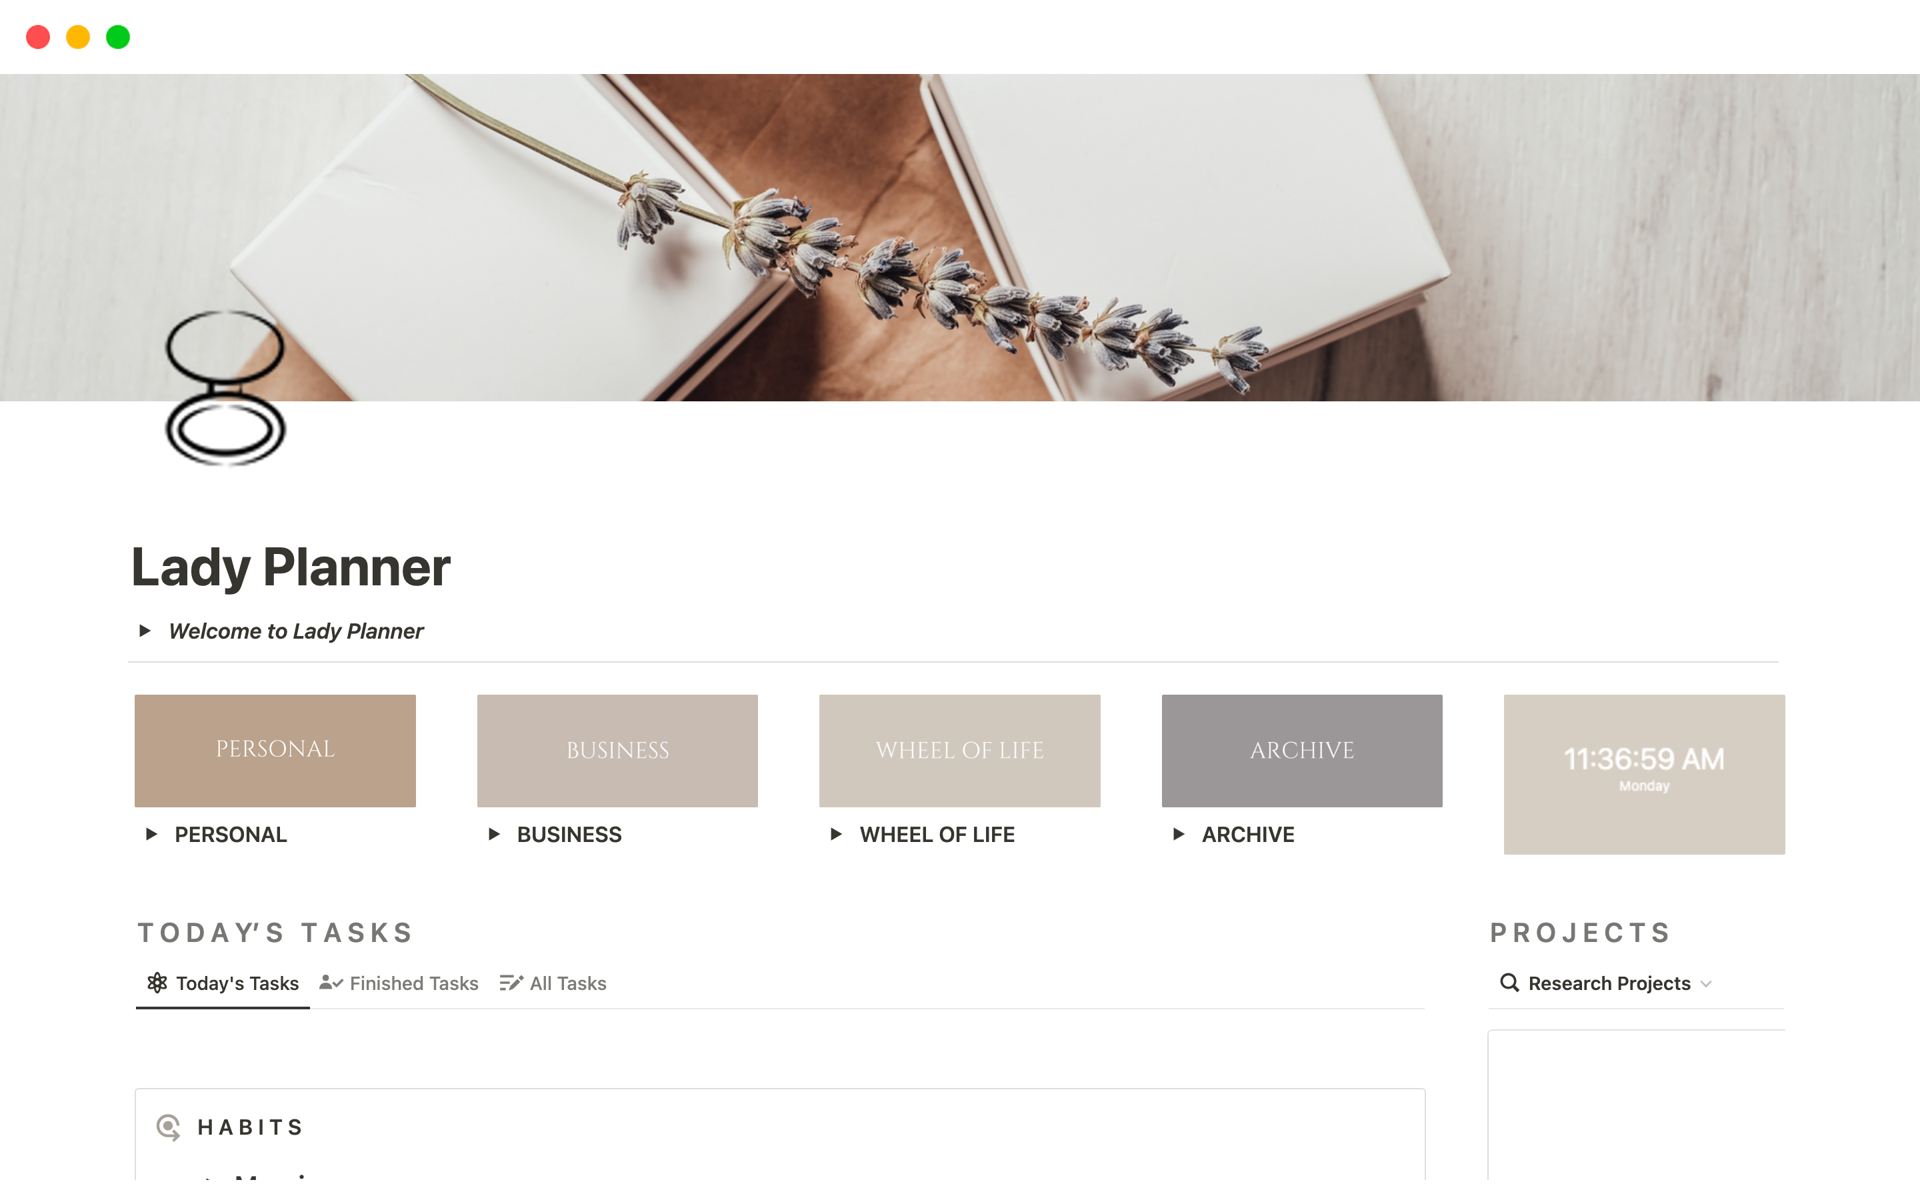Expand the ARCHIVE toggle arrow
1920x1200 pixels.
point(1178,834)
